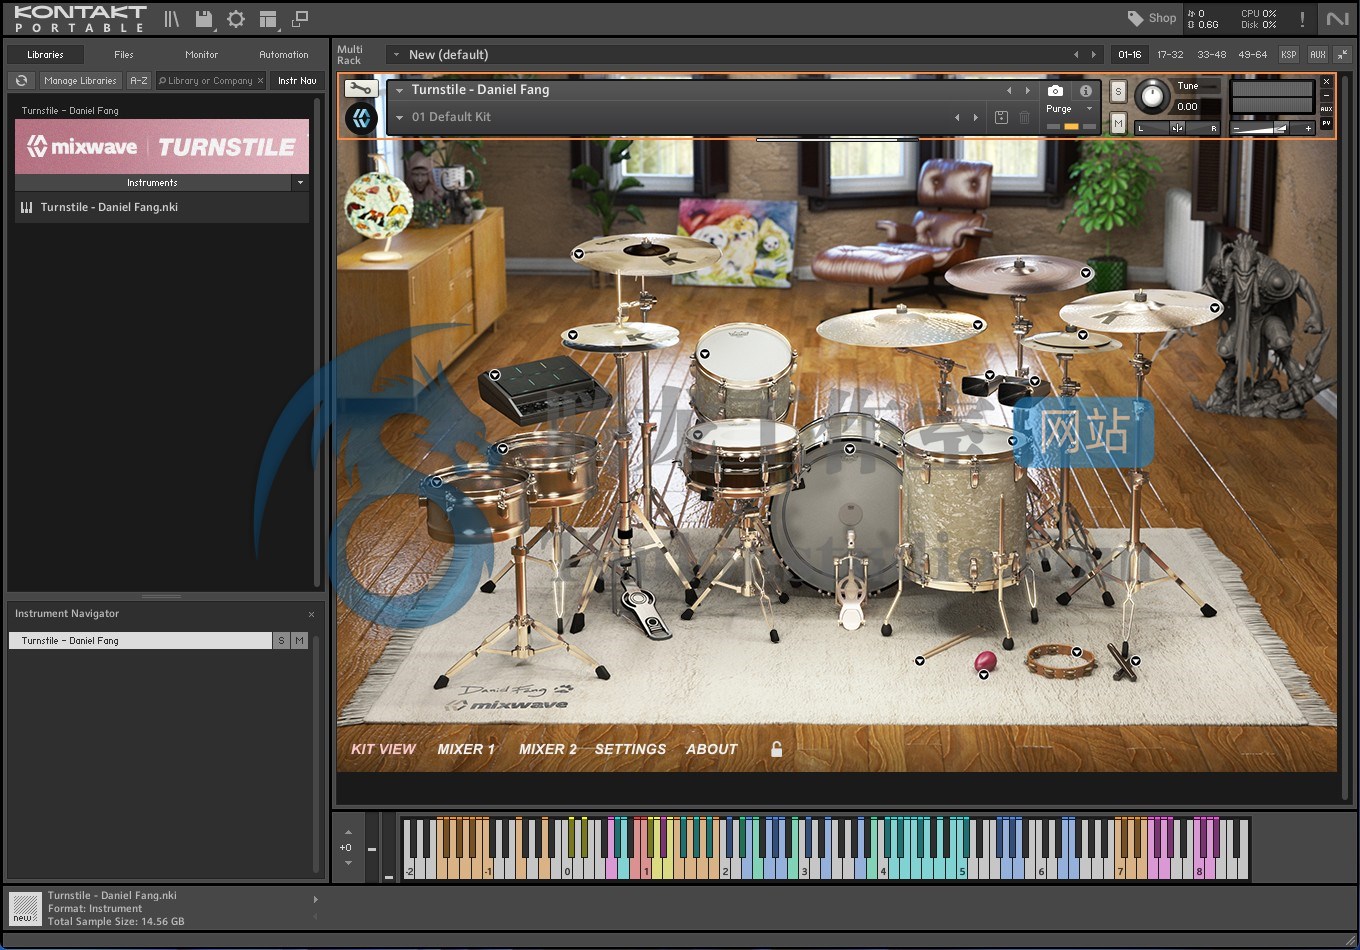1360x950 pixels.
Task: Click the L-R pan slider
Action: [1178, 128]
